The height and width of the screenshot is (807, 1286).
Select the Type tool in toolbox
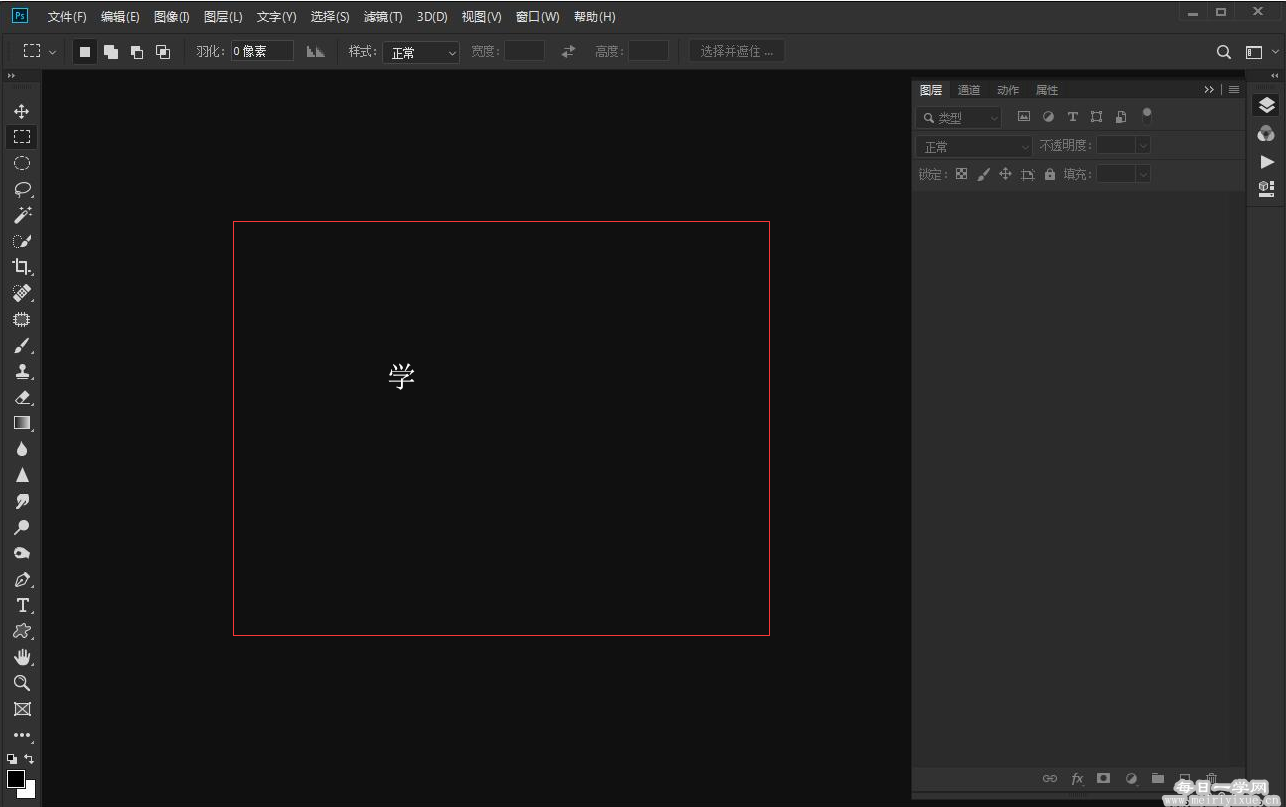point(21,605)
